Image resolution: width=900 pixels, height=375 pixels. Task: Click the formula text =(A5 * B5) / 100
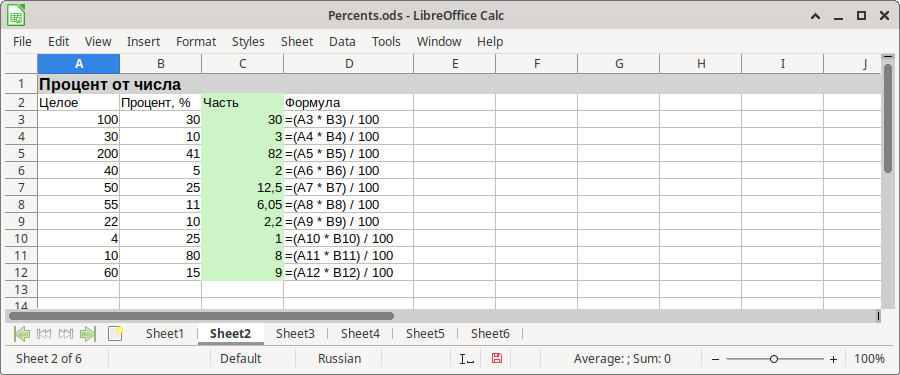(332, 153)
